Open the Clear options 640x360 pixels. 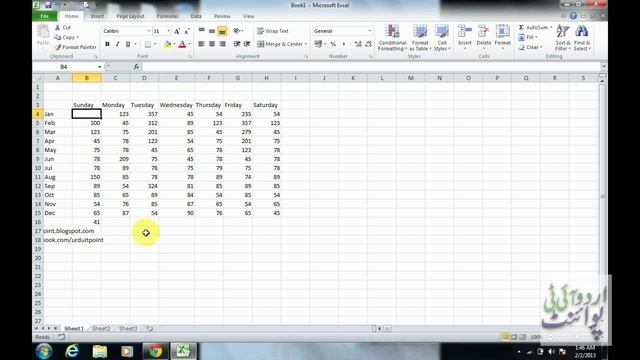pos(530,47)
